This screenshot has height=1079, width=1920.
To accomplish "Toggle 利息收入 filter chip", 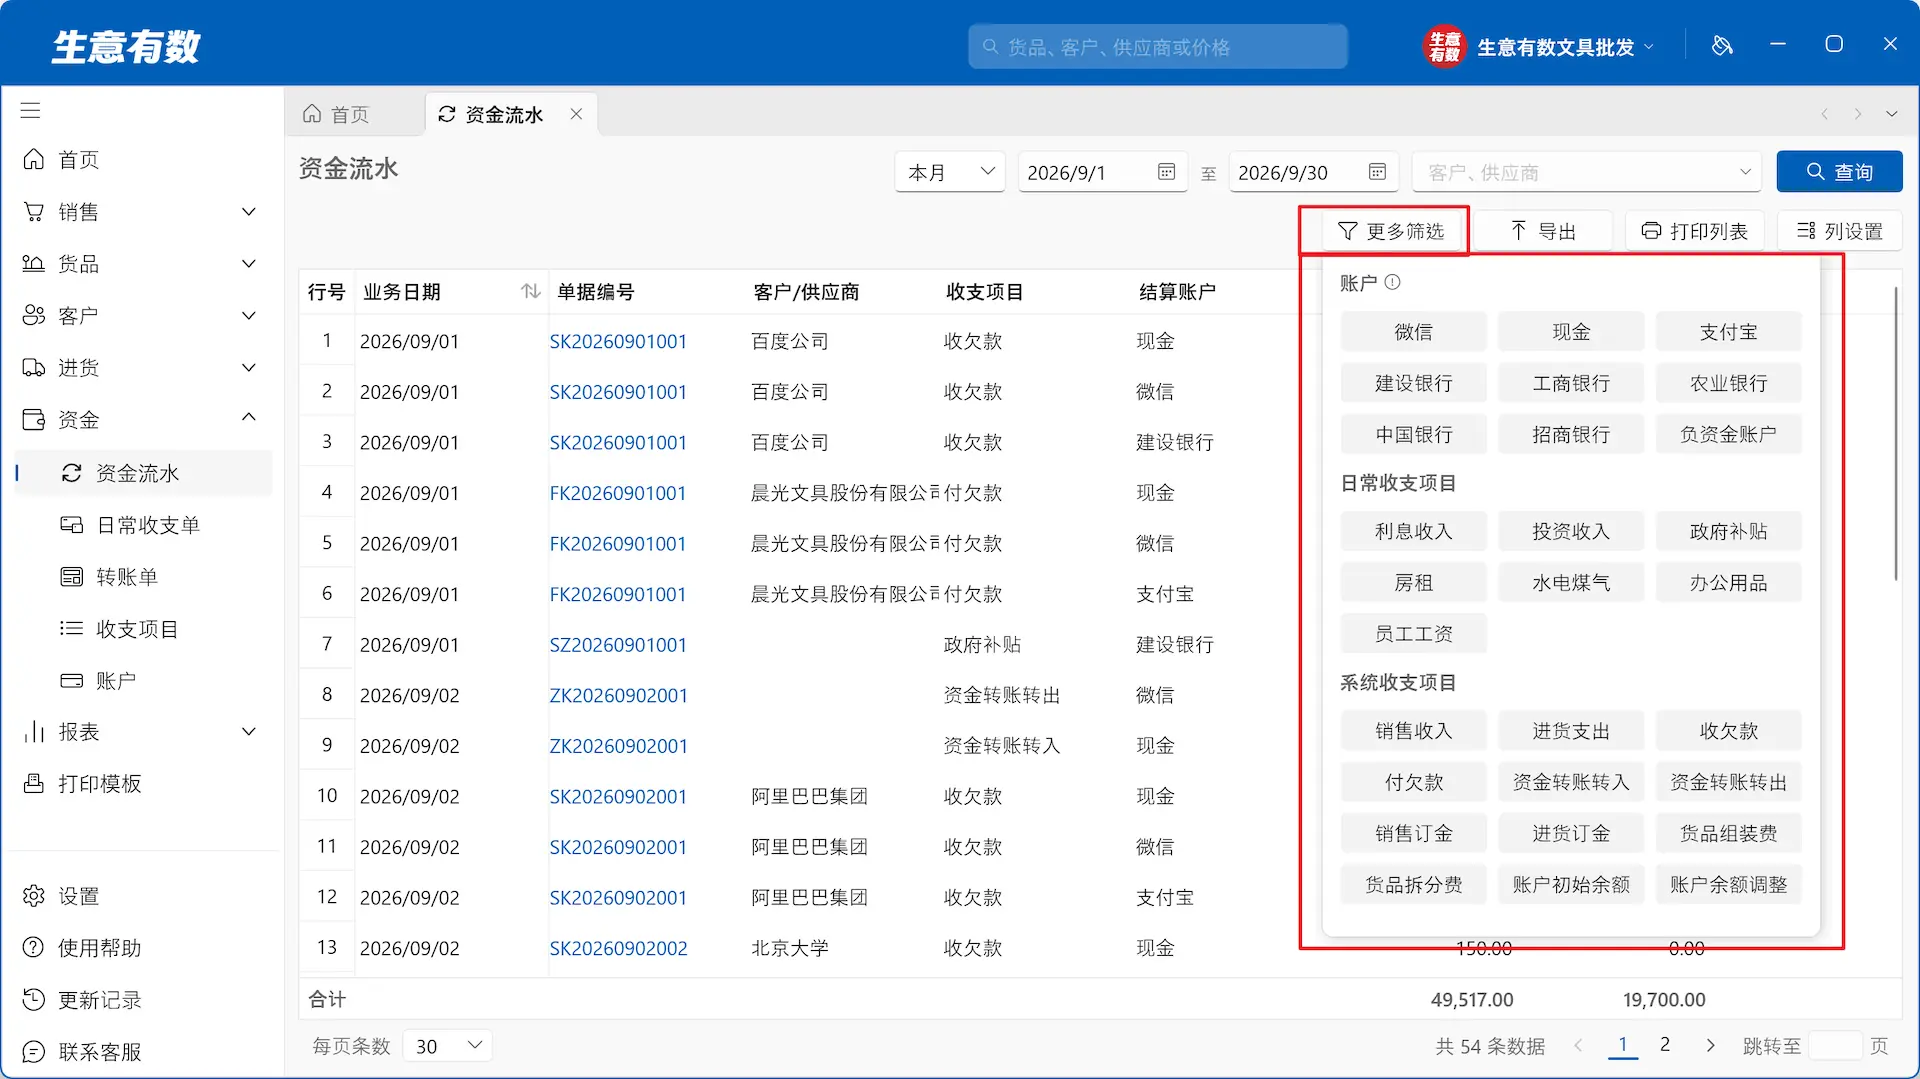I will pyautogui.click(x=1413, y=532).
